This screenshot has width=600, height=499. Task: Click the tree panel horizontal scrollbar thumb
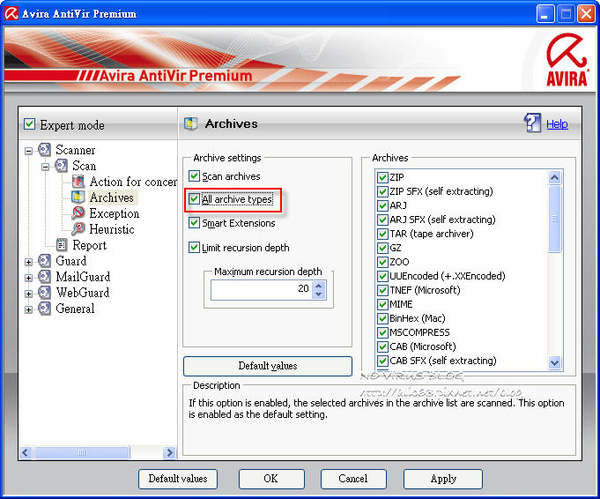82,453
